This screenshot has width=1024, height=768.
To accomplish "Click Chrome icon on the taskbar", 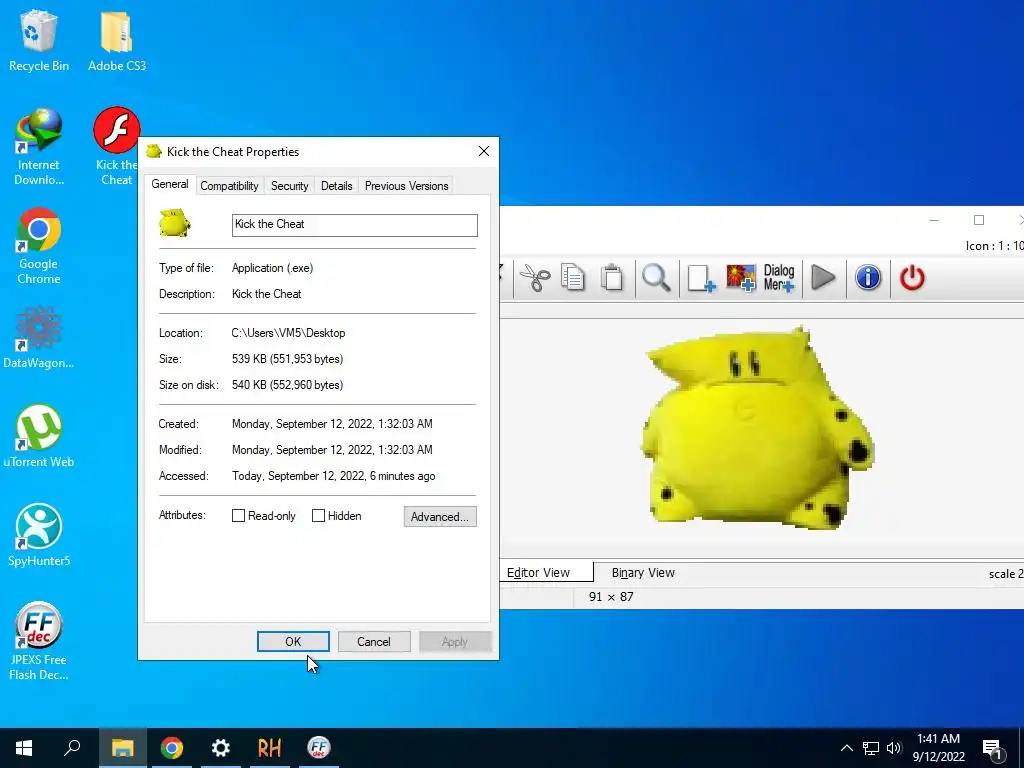I will coord(172,748).
